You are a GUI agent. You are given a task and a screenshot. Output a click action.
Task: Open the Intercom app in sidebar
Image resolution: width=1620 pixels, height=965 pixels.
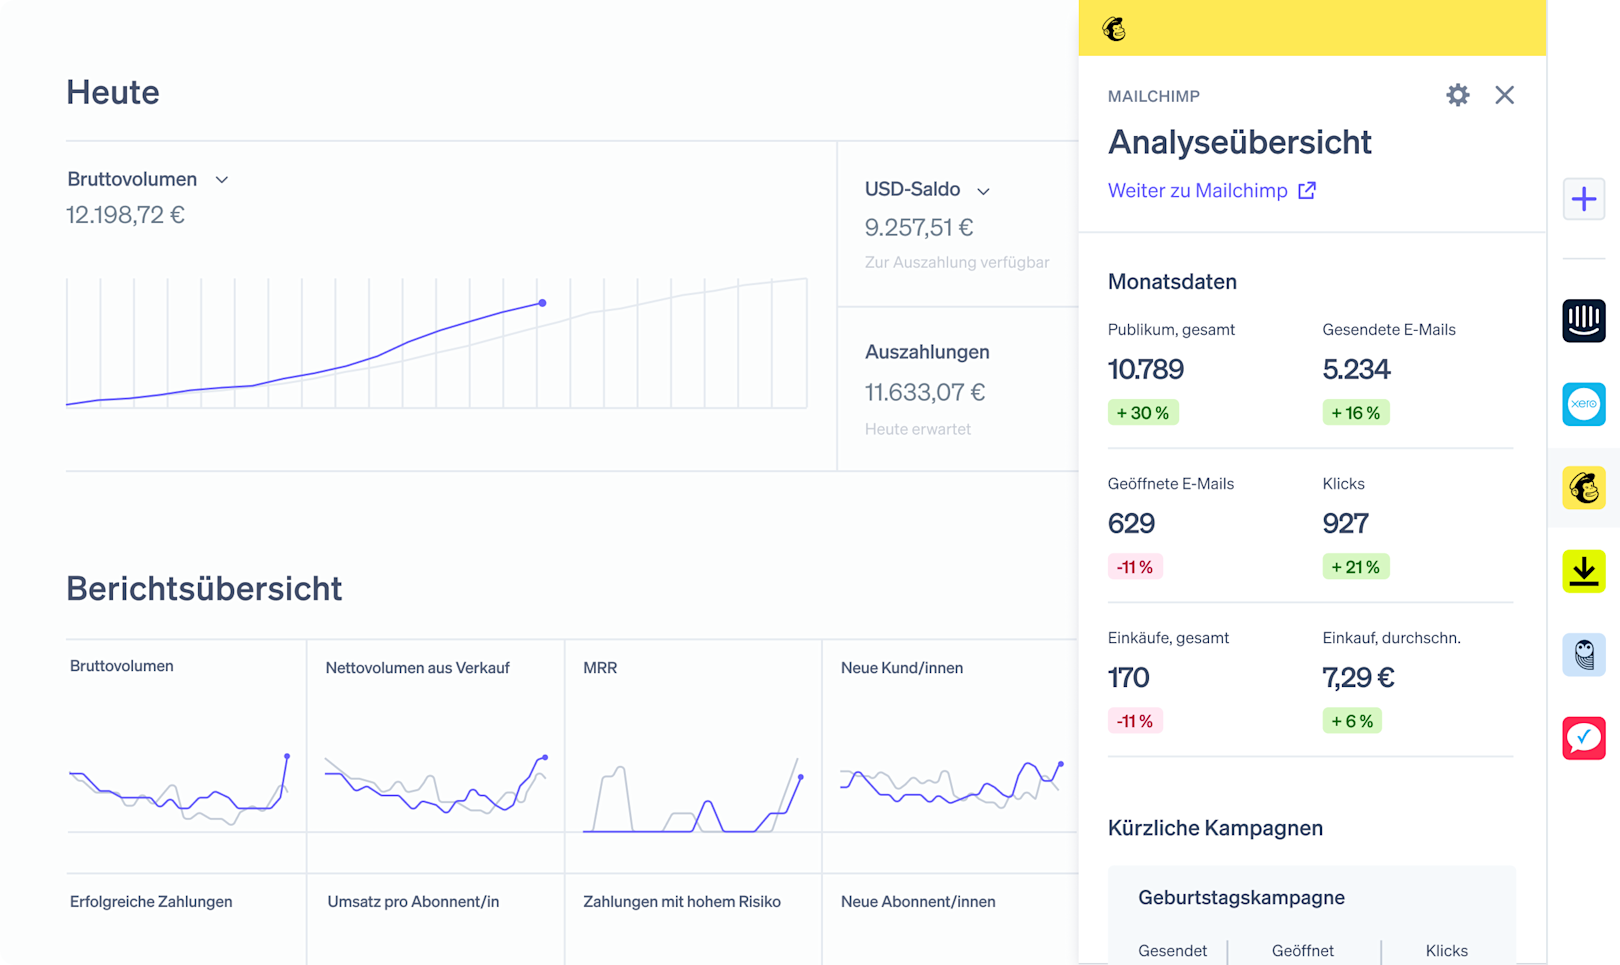pyautogui.click(x=1584, y=321)
